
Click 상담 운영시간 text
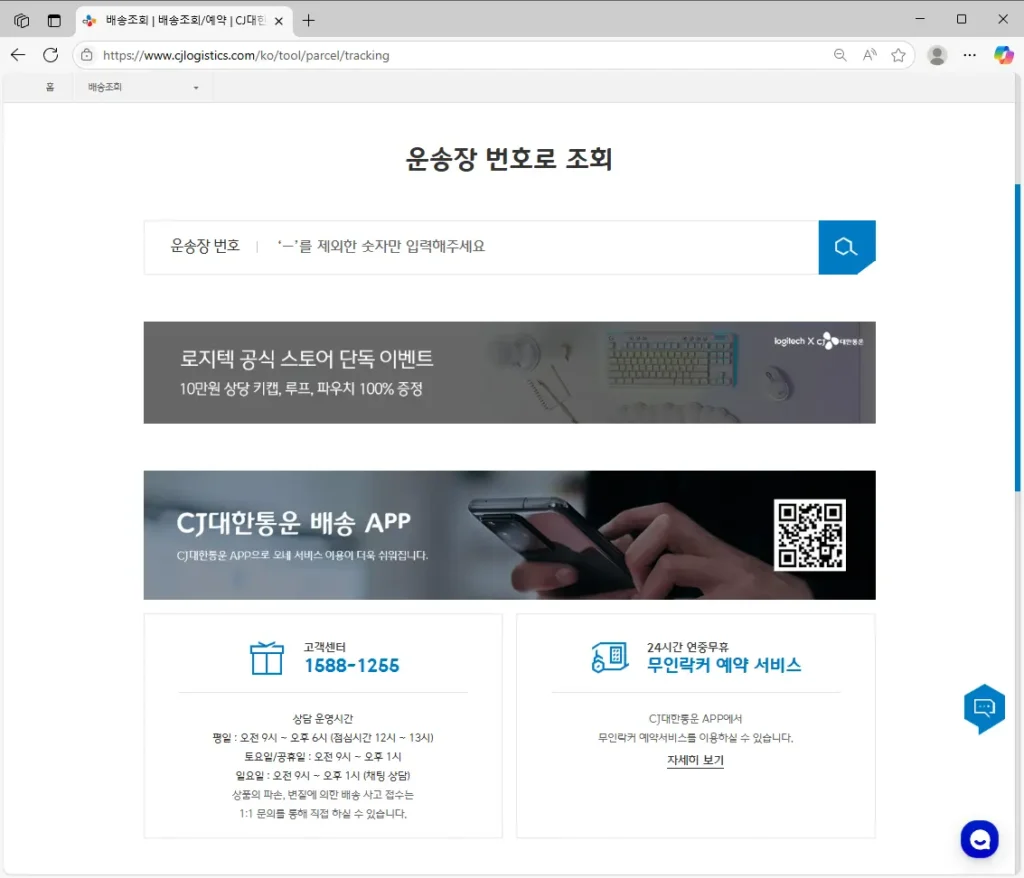pos(323,719)
